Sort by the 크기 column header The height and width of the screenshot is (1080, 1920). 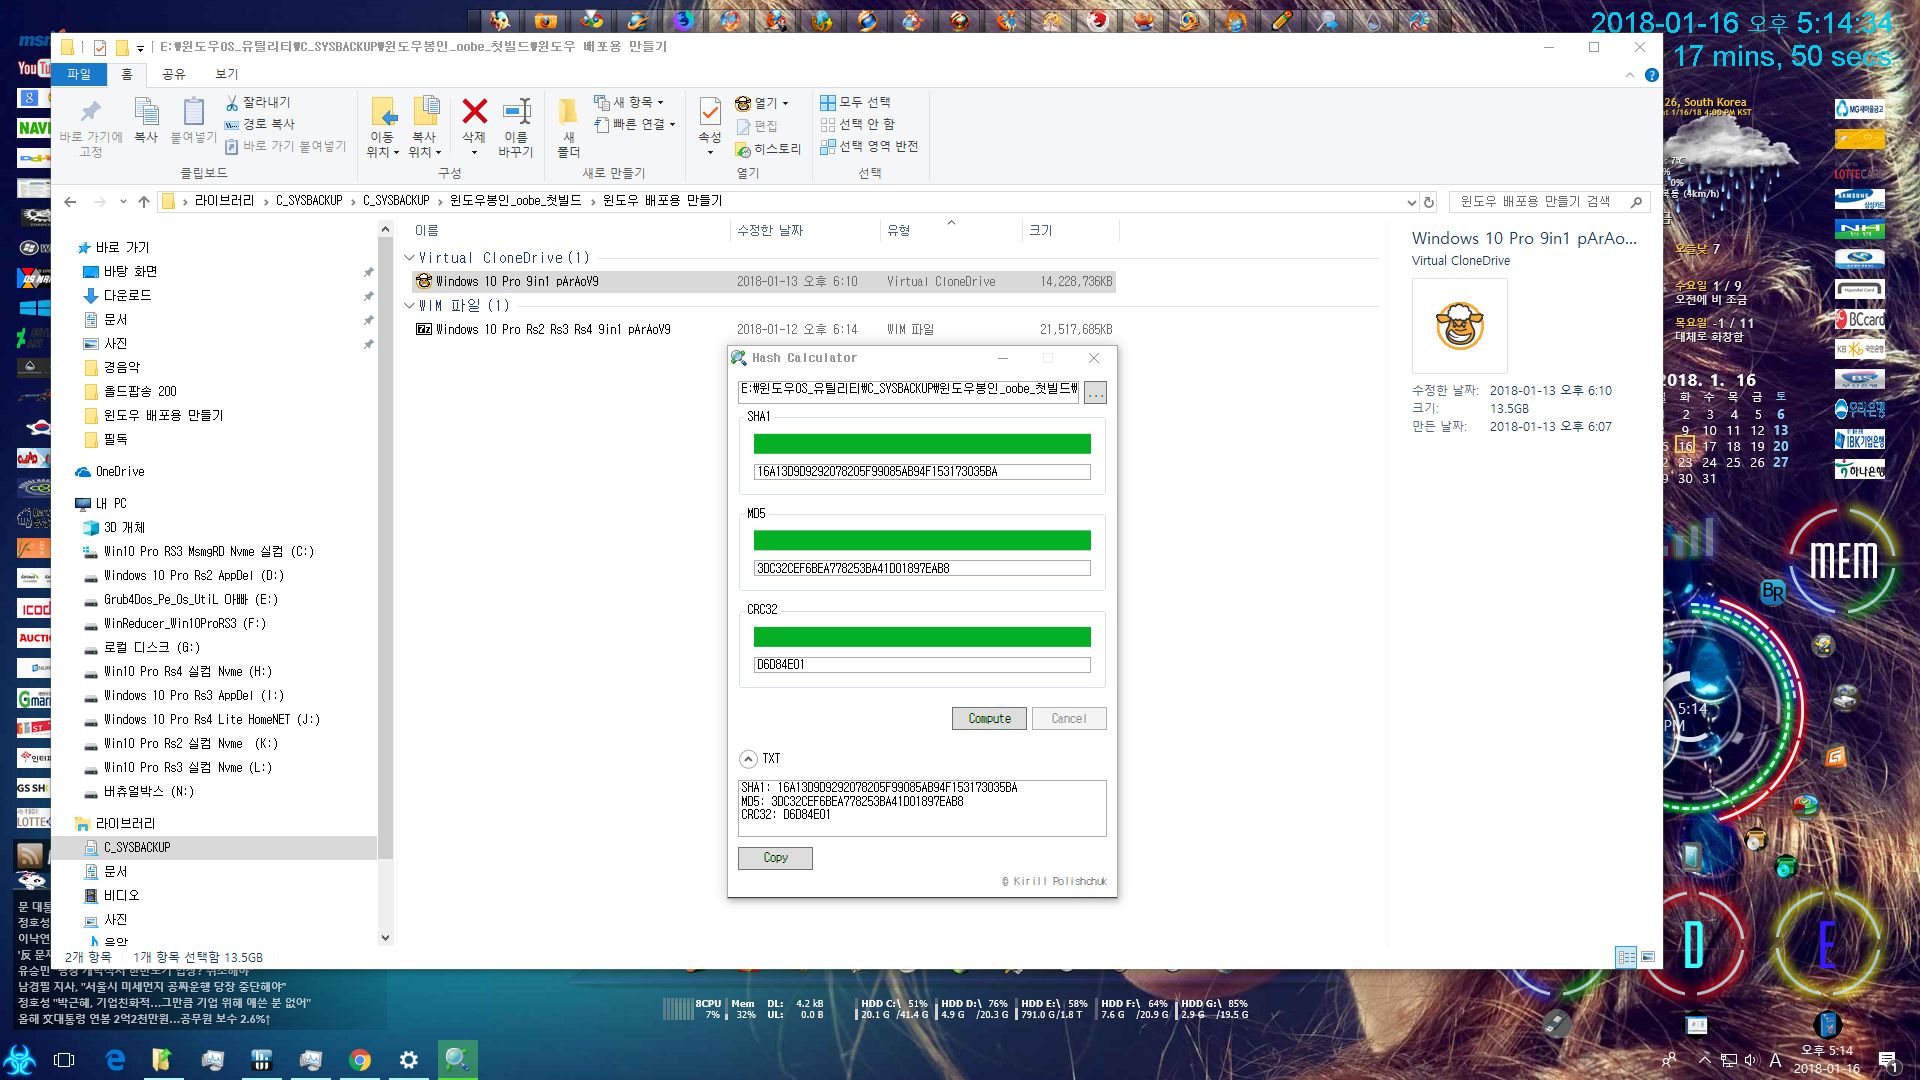click(x=1041, y=231)
